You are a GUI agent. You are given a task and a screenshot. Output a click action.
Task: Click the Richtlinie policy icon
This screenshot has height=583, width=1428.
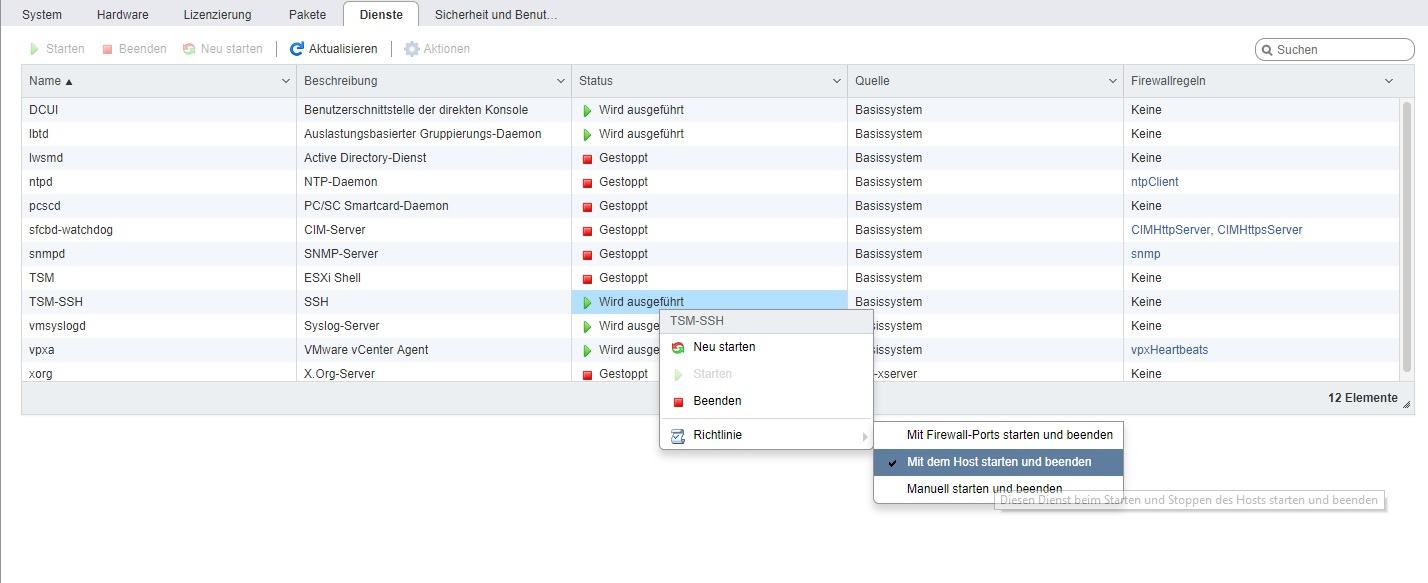[x=678, y=435]
